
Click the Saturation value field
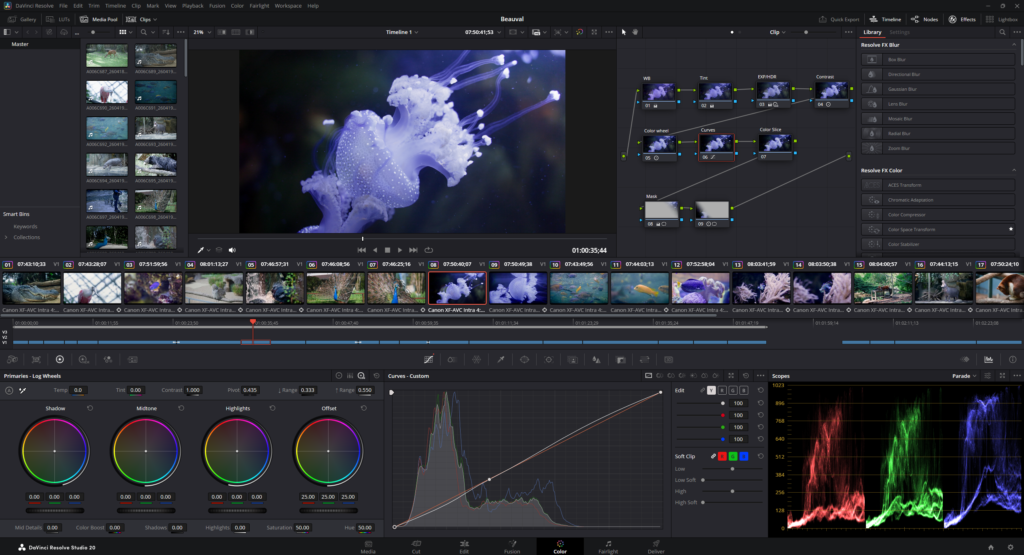pyautogui.click(x=302, y=528)
